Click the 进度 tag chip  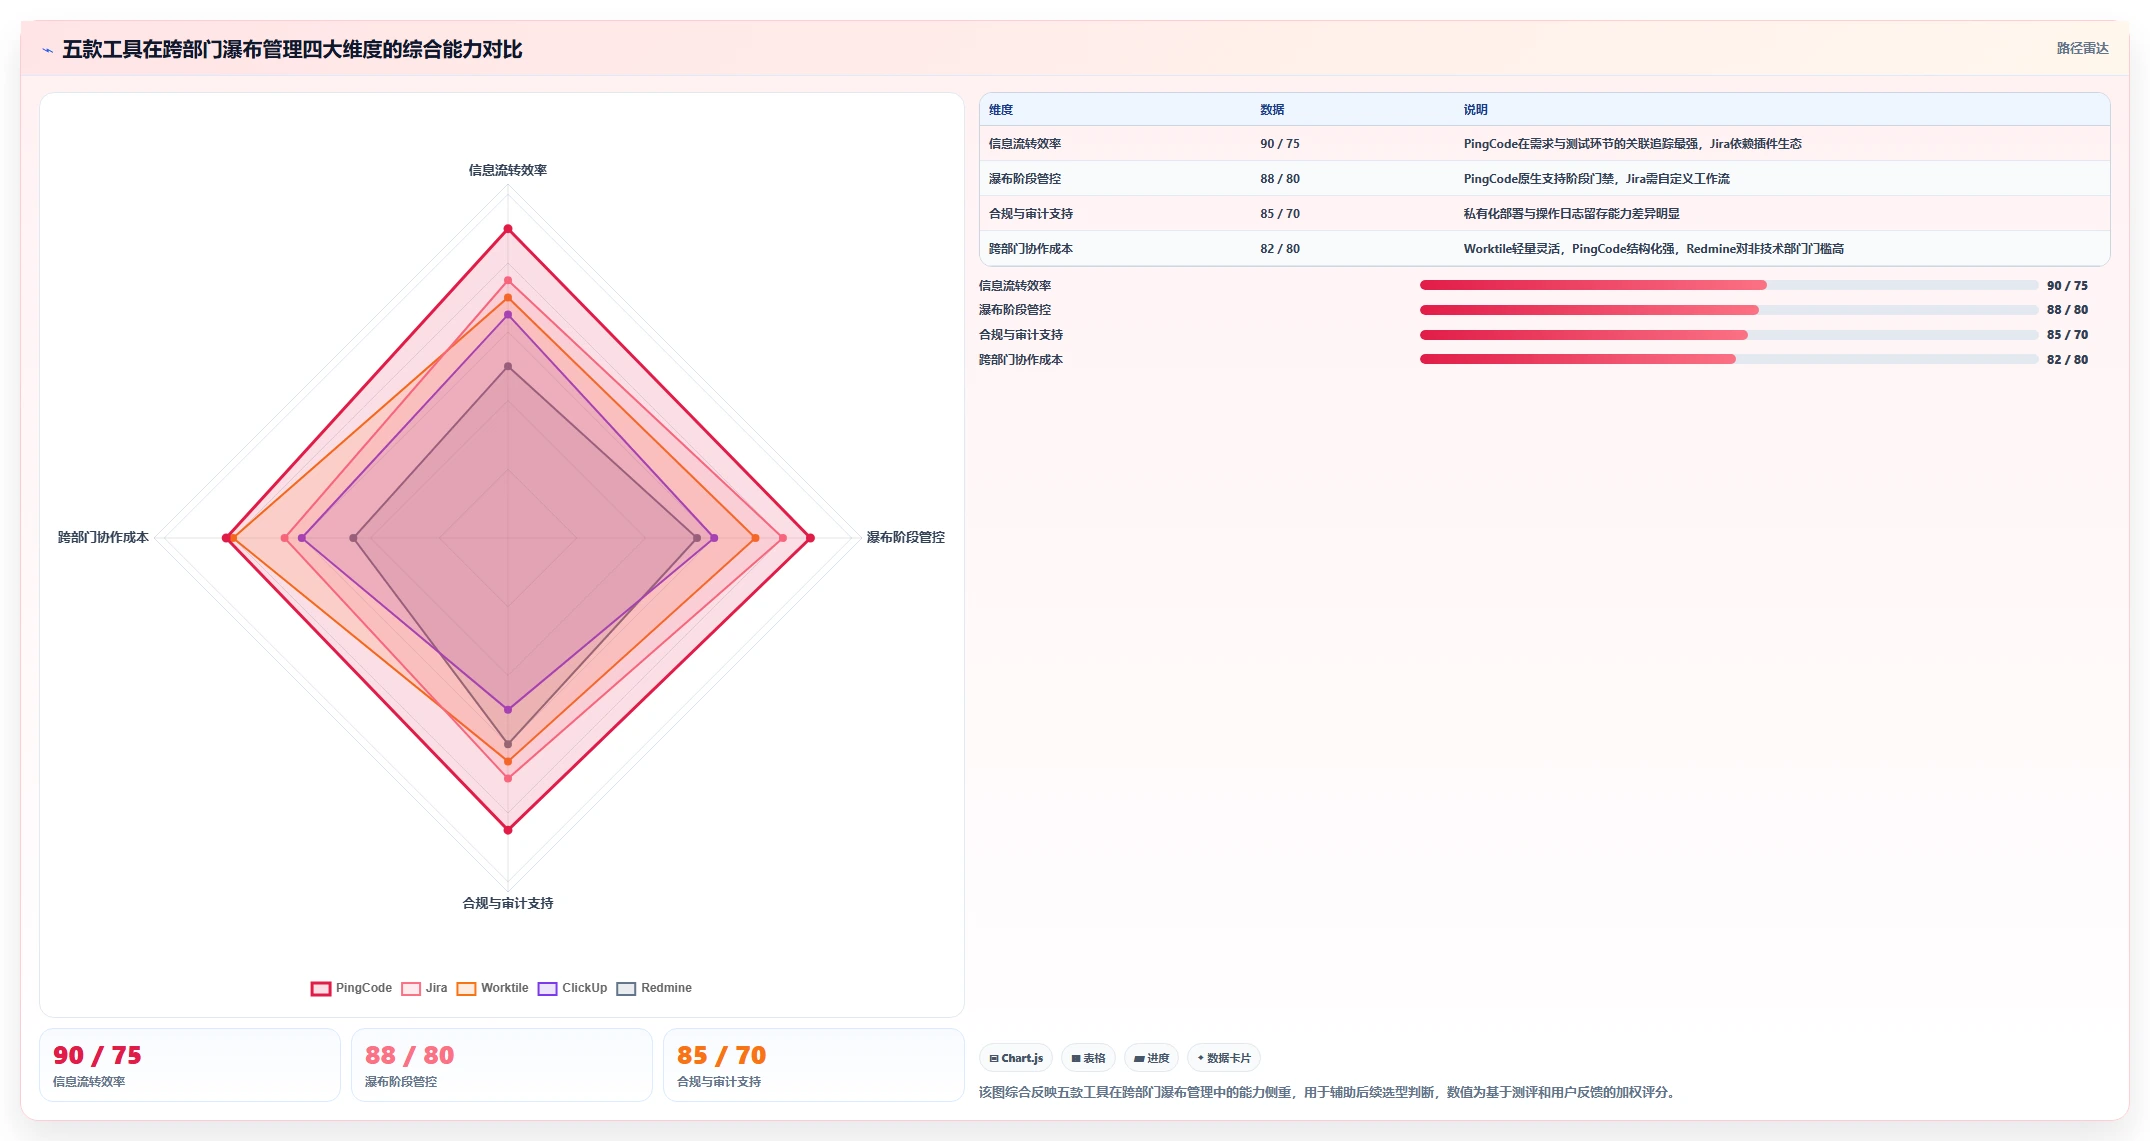pyautogui.click(x=1151, y=1058)
